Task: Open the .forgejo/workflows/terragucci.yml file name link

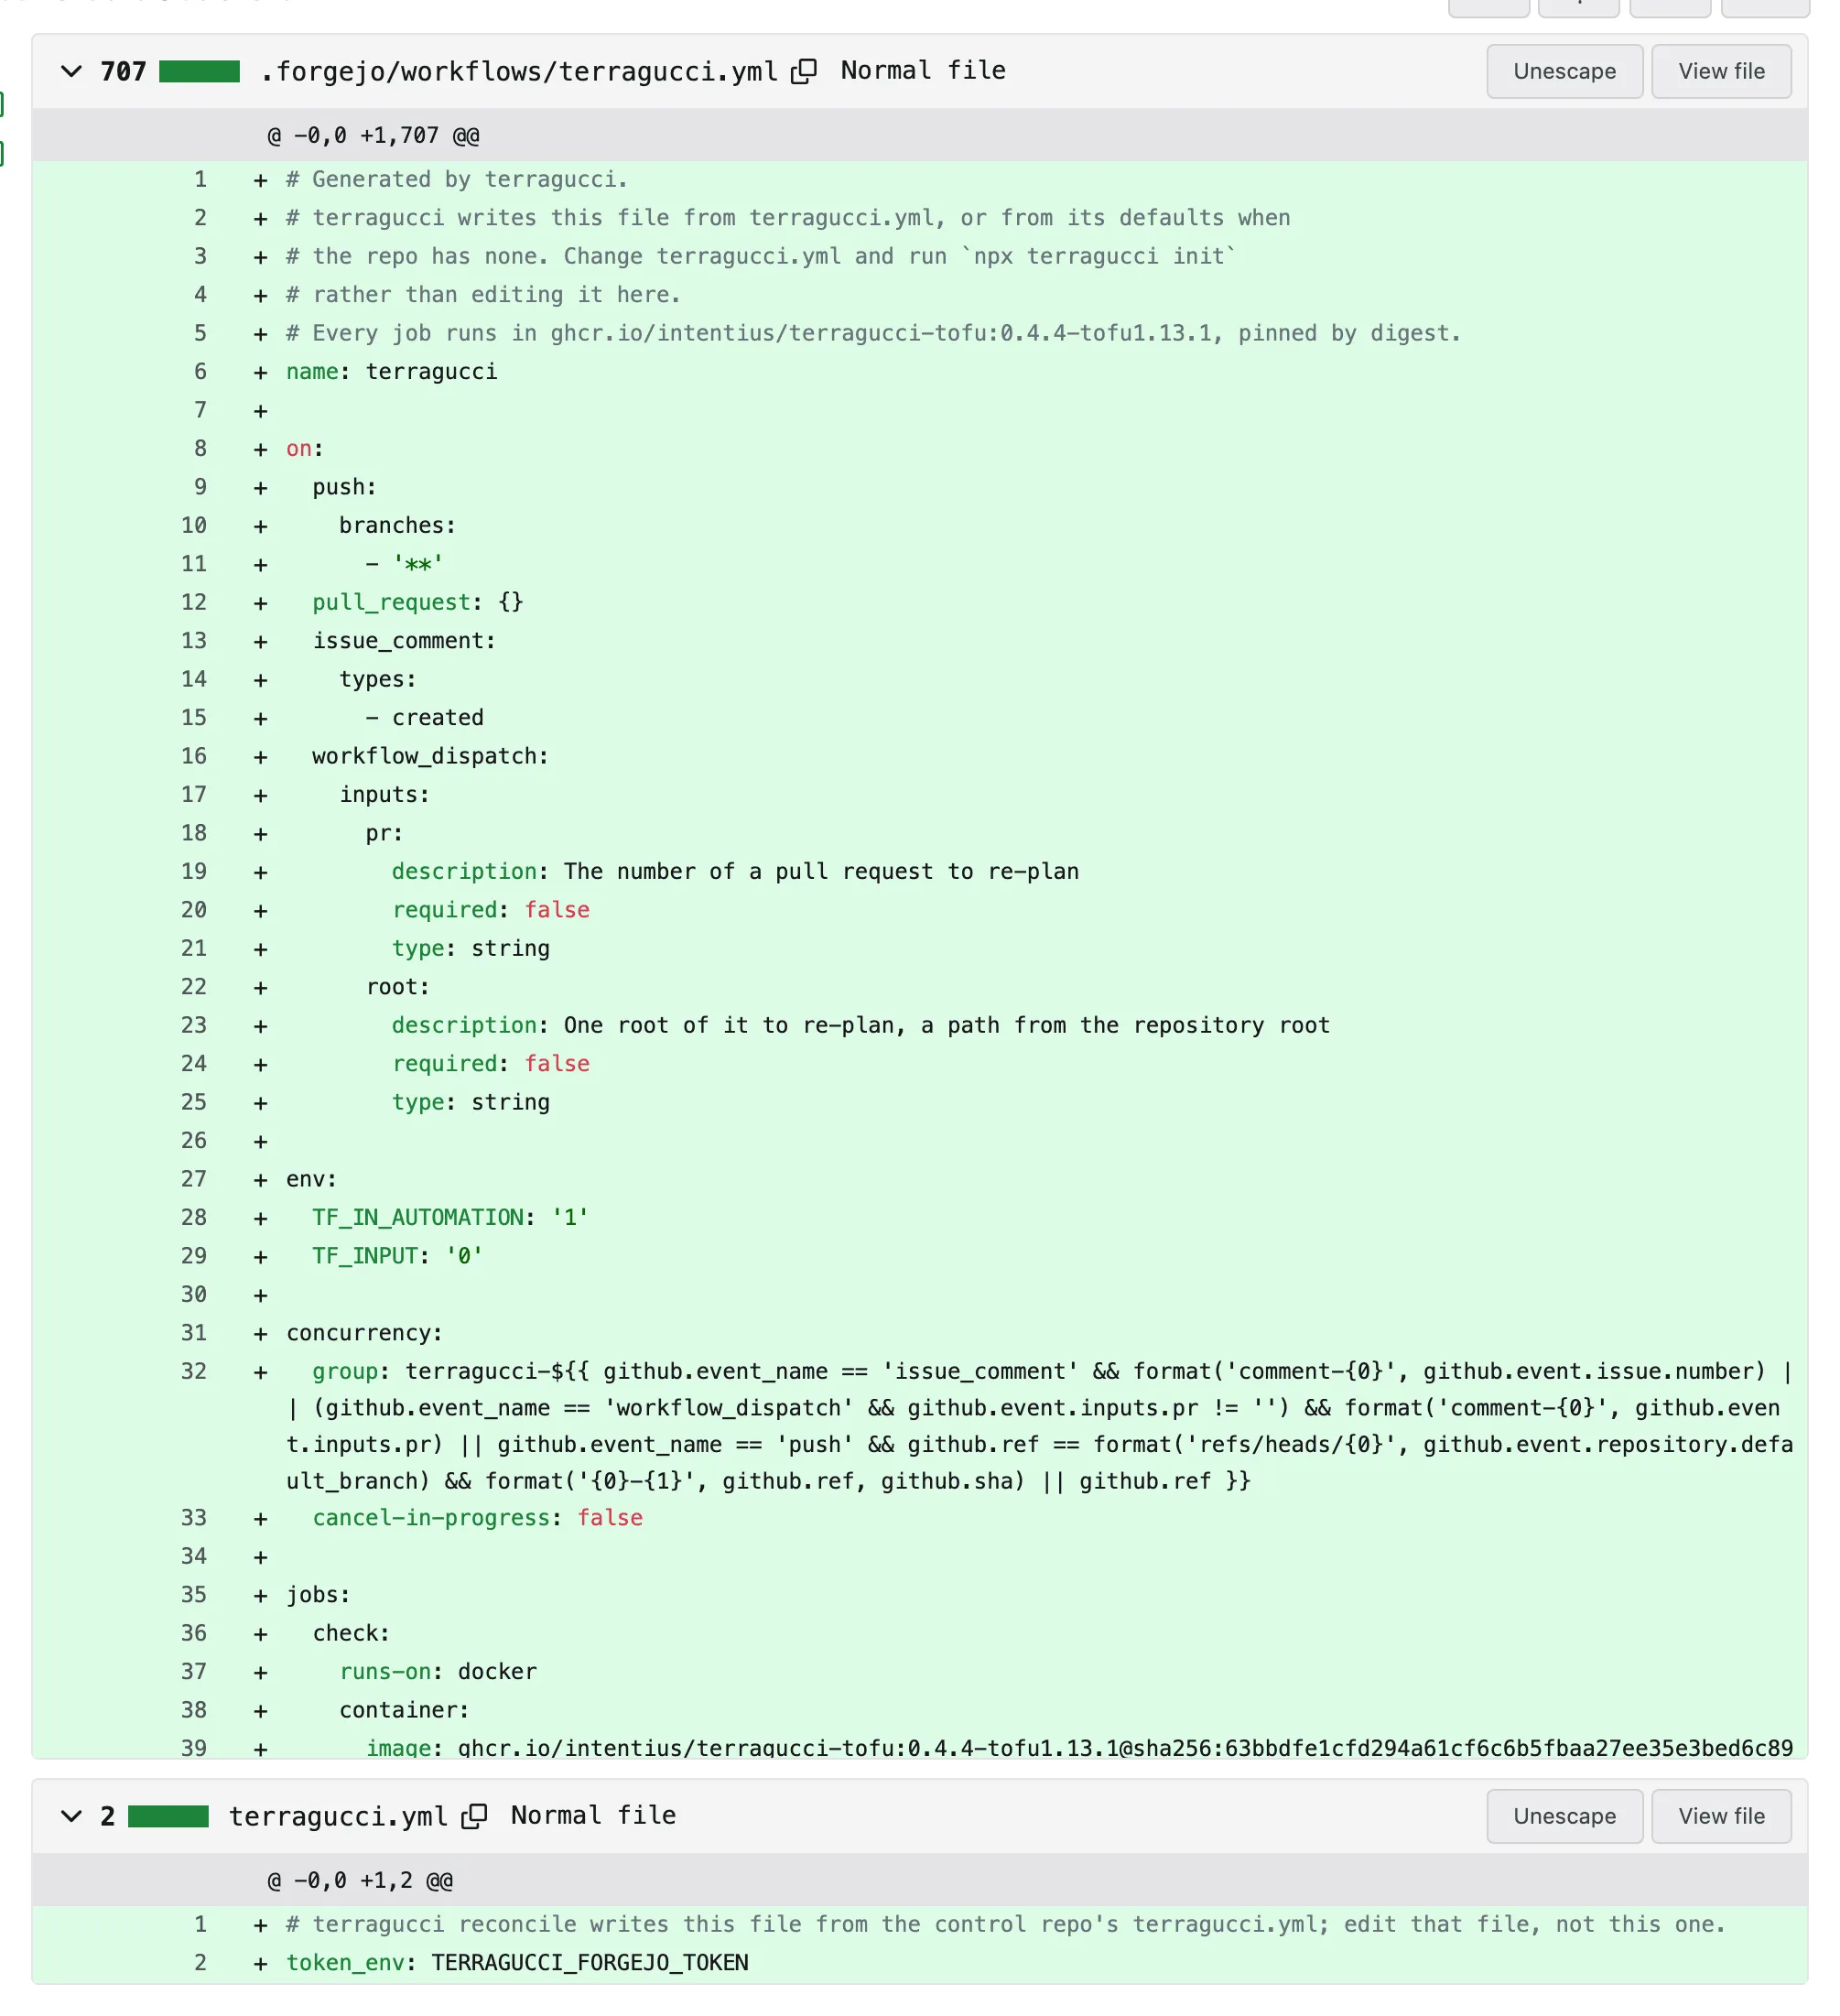Action: (519, 71)
